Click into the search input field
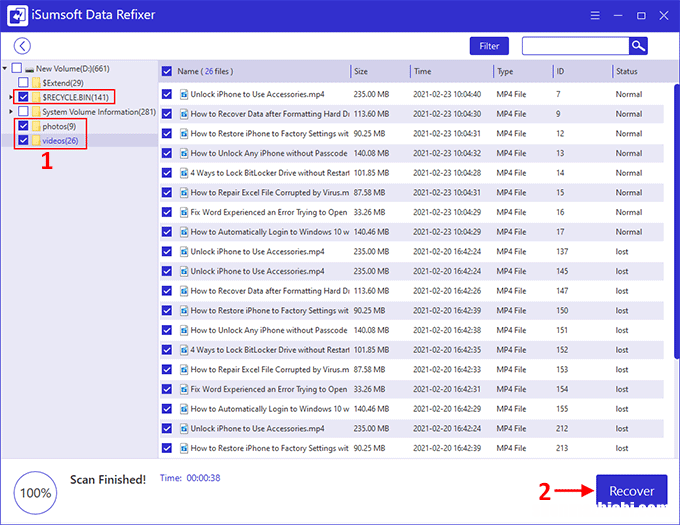 (575, 46)
